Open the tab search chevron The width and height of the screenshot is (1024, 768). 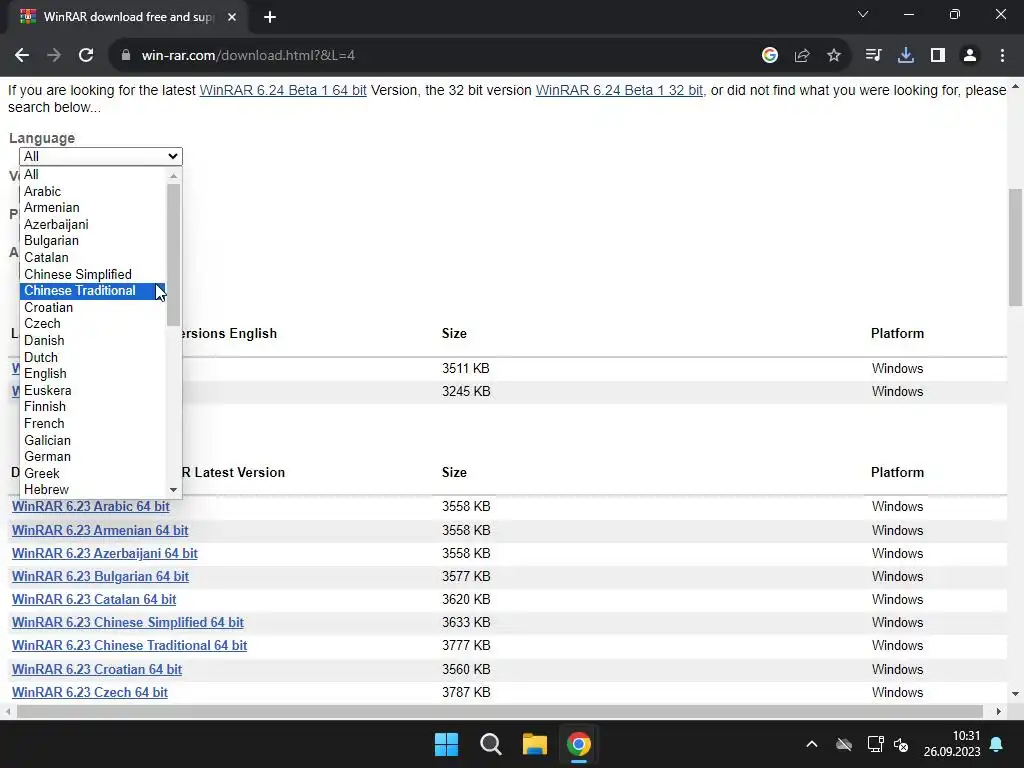[863, 14]
